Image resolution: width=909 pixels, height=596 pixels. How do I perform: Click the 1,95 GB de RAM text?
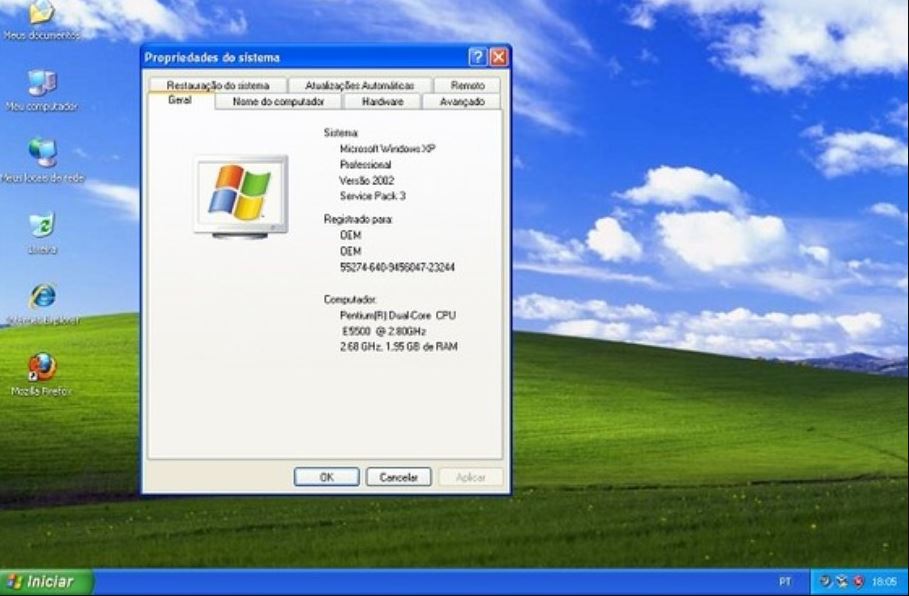421,347
